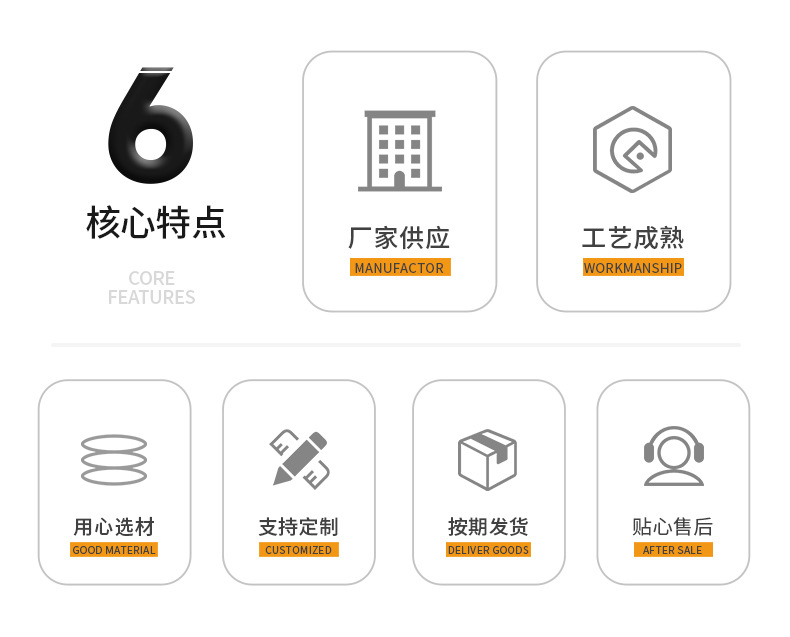Click the building icon for 厂家供应

tap(400, 151)
